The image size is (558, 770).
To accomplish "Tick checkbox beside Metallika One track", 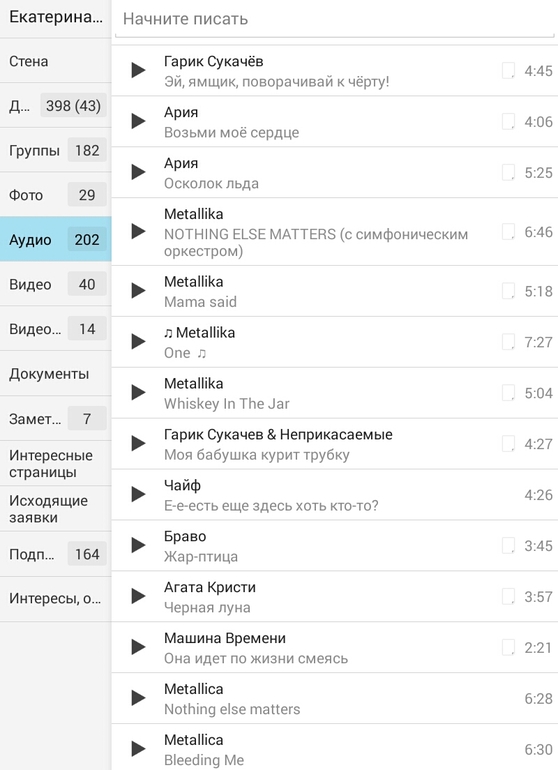I will [x=508, y=342].
